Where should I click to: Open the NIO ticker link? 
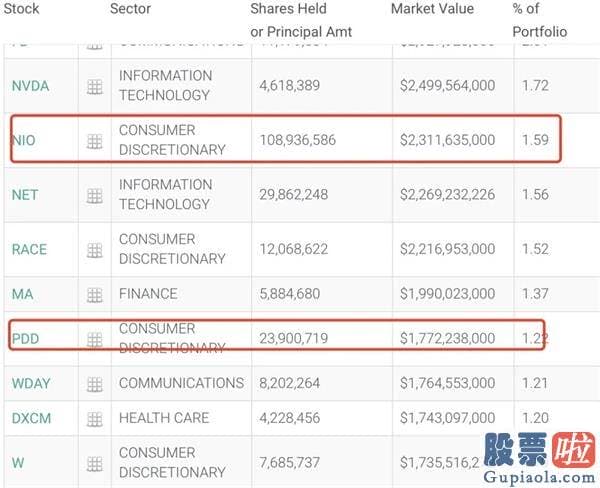(24, 140)
